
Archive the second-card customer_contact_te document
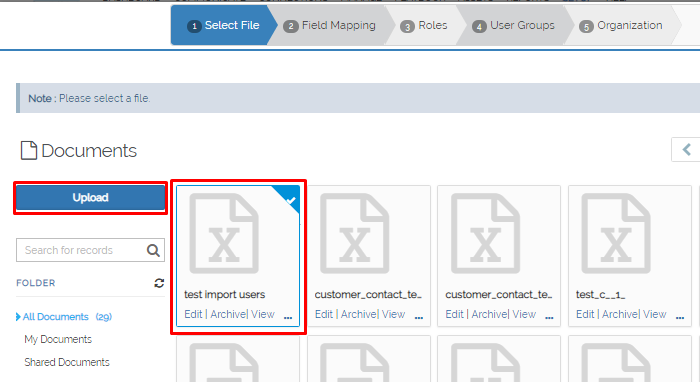[359, 314]
